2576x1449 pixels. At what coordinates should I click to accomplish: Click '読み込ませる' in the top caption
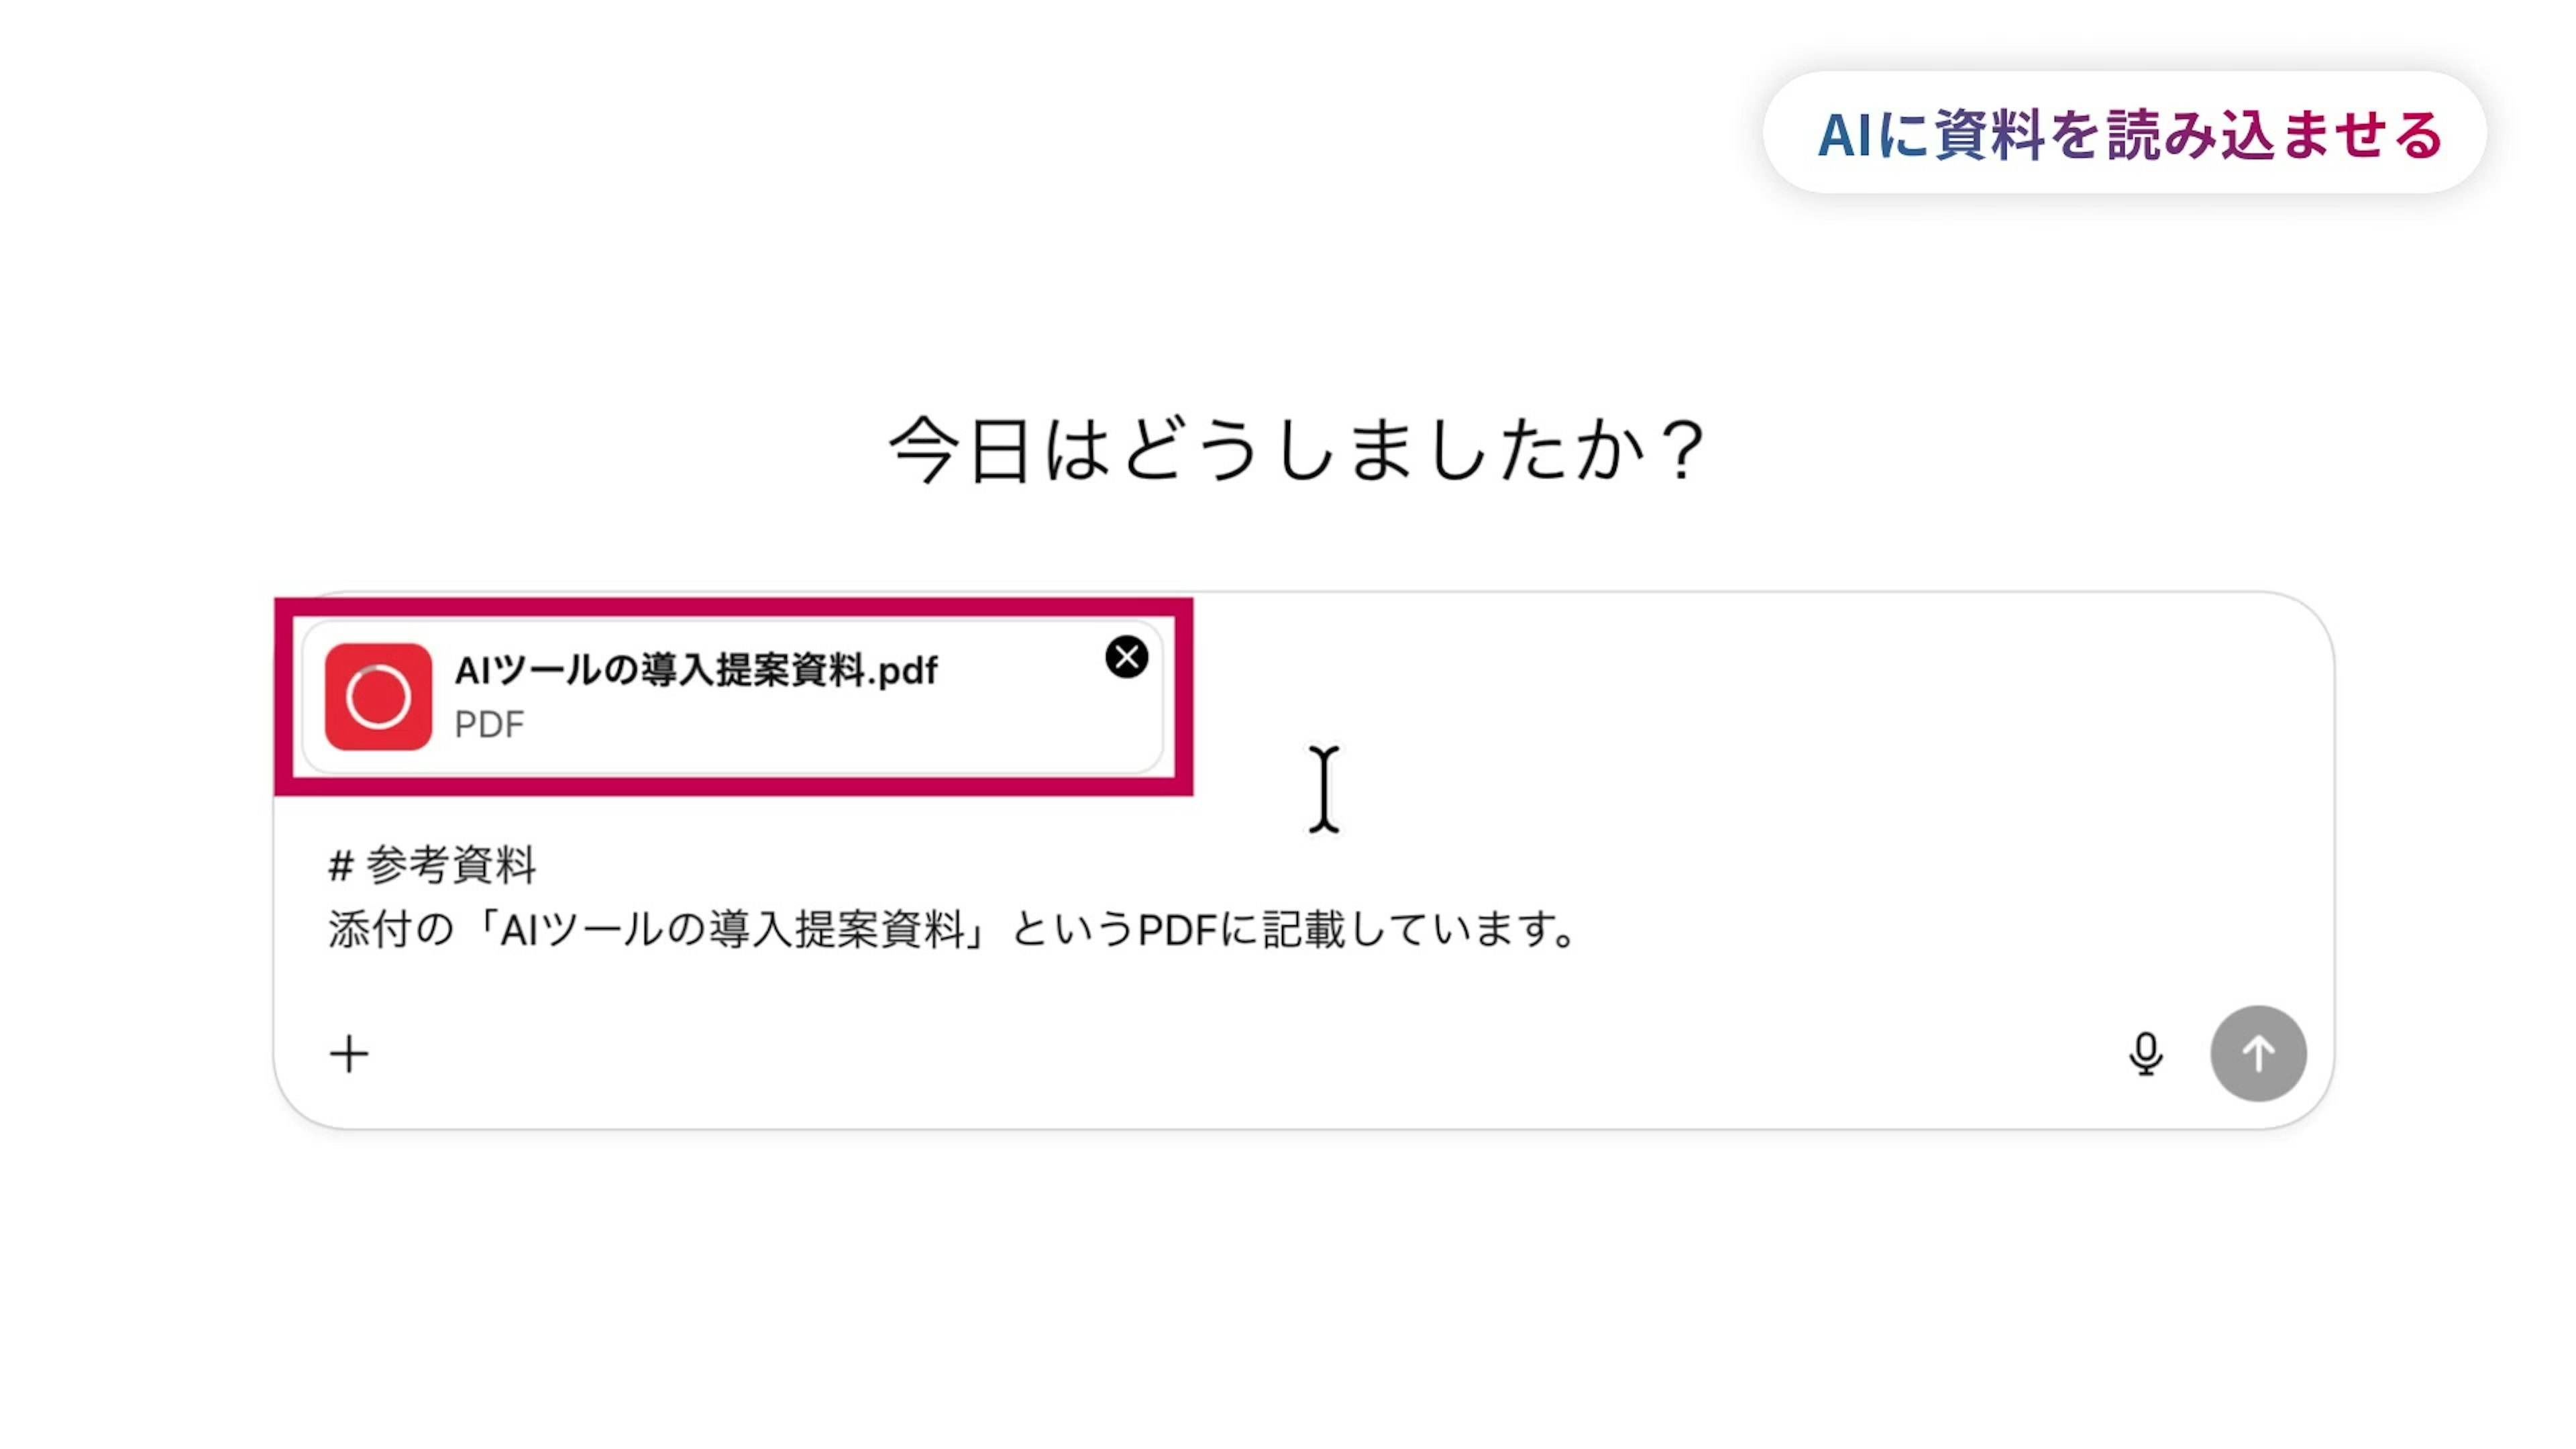tap(2275, 134)
